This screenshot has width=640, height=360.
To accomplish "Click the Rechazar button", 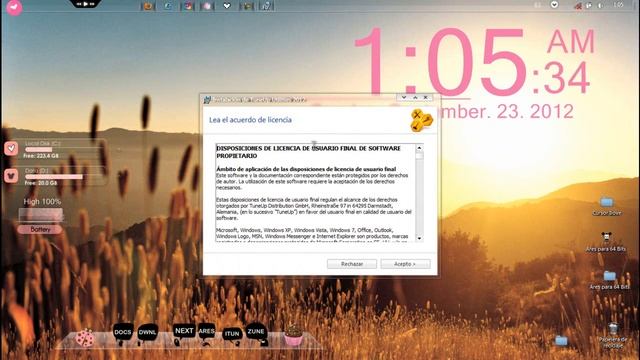I will 351,264.
